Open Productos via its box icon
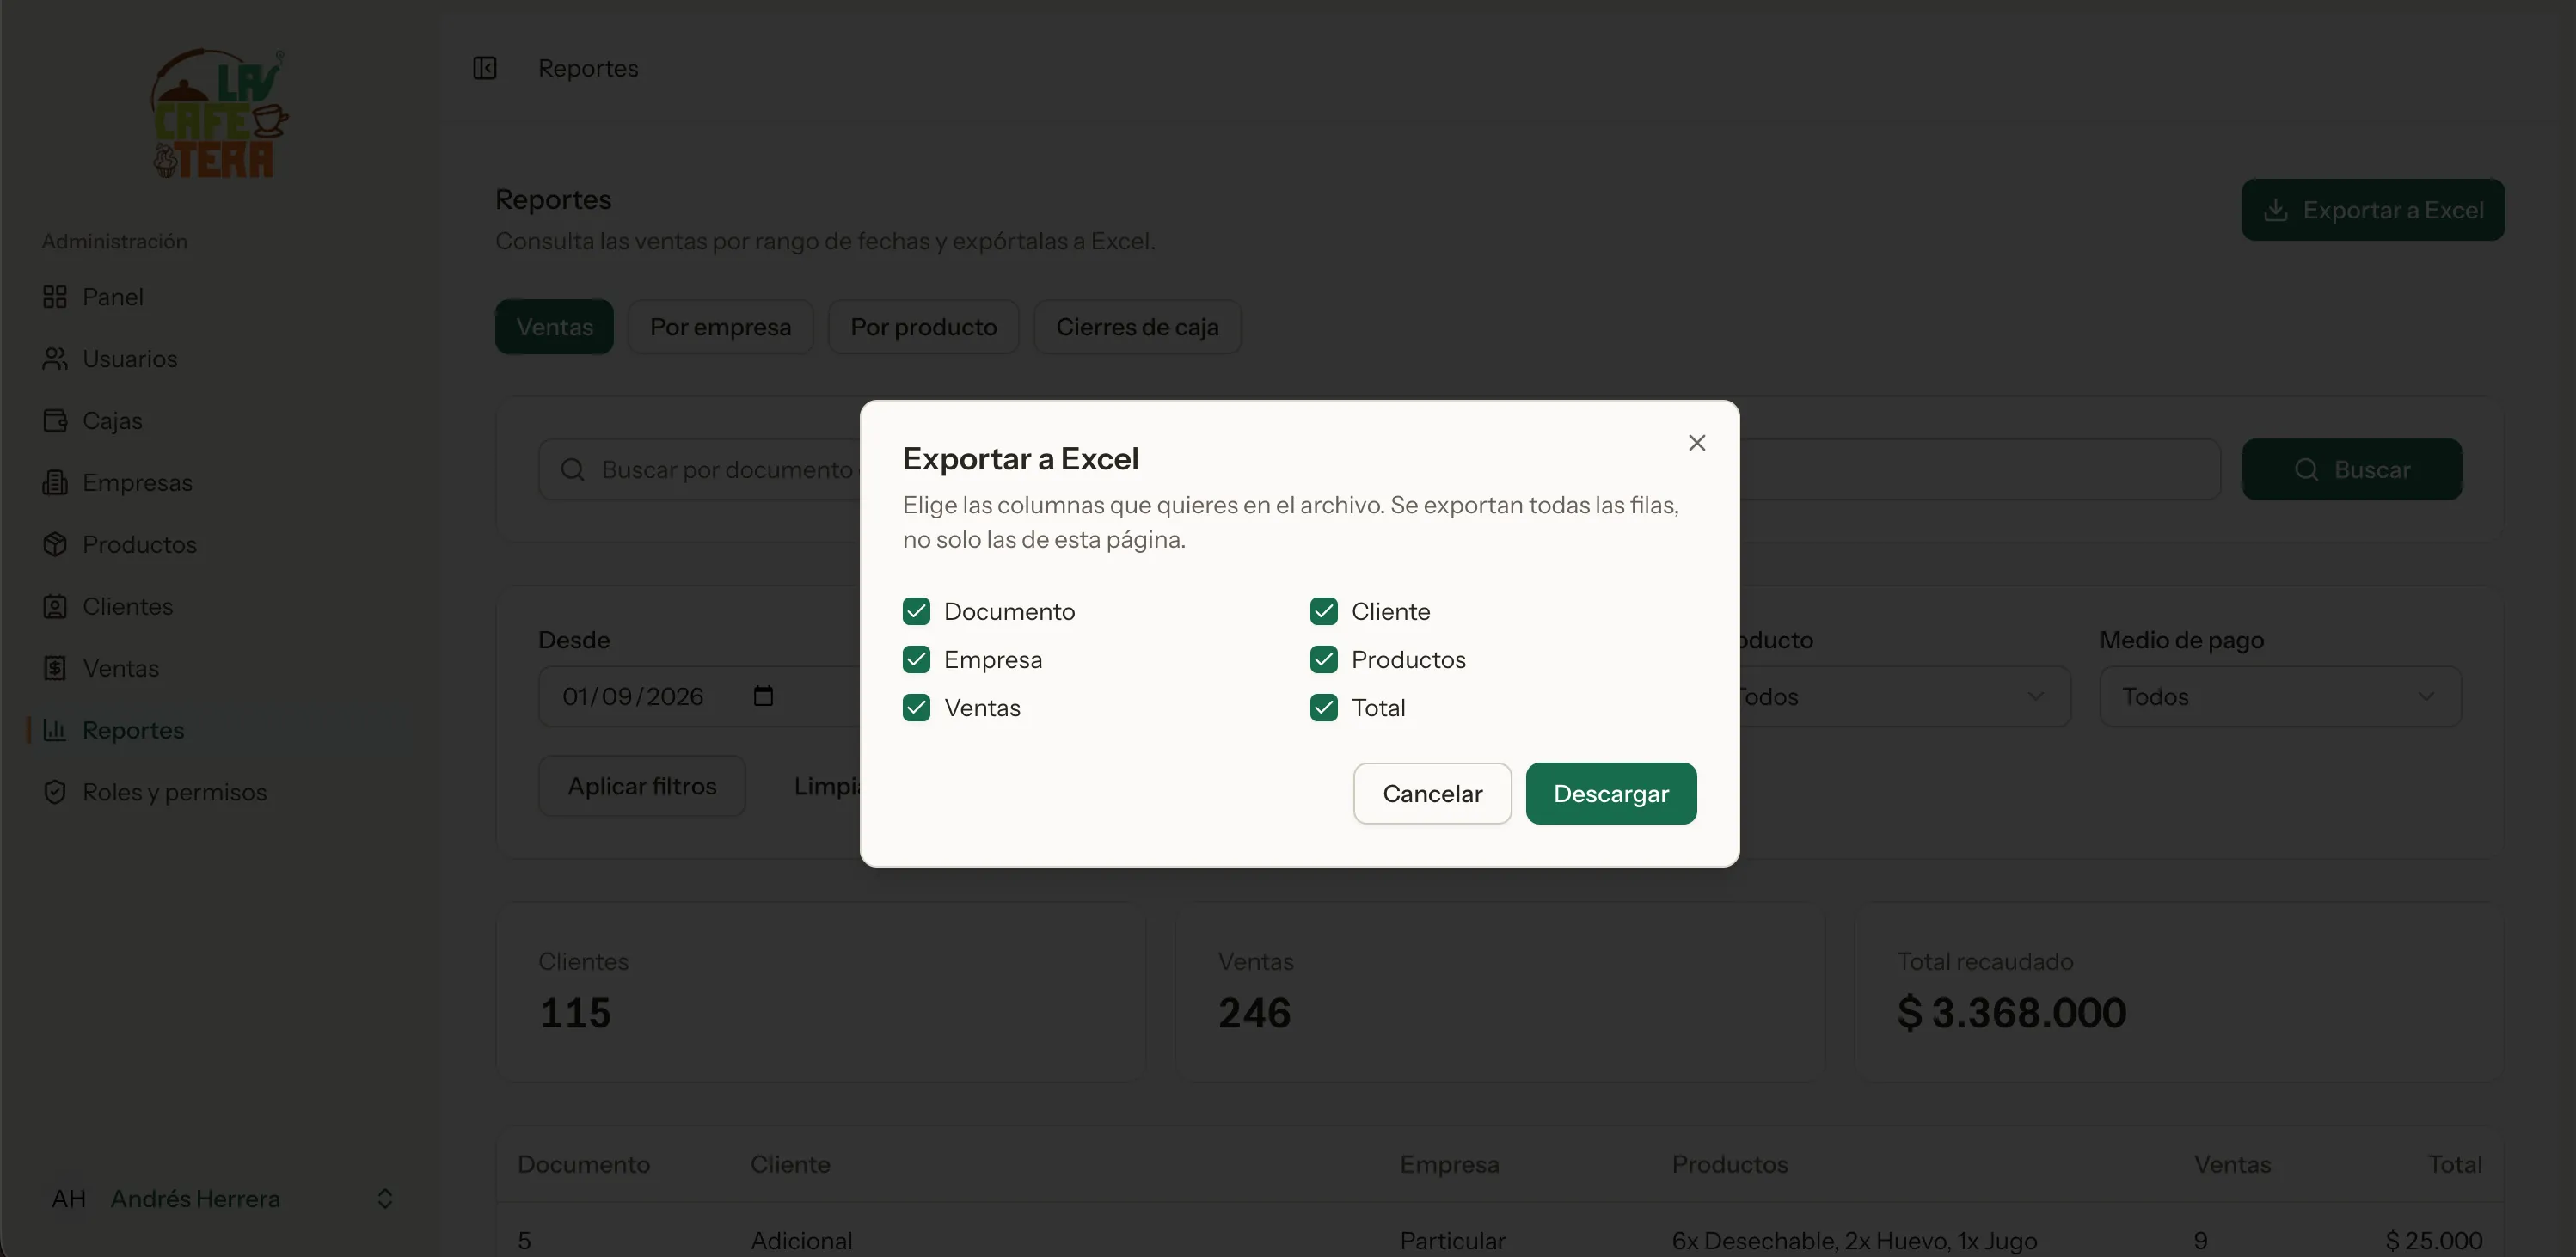 55,545
